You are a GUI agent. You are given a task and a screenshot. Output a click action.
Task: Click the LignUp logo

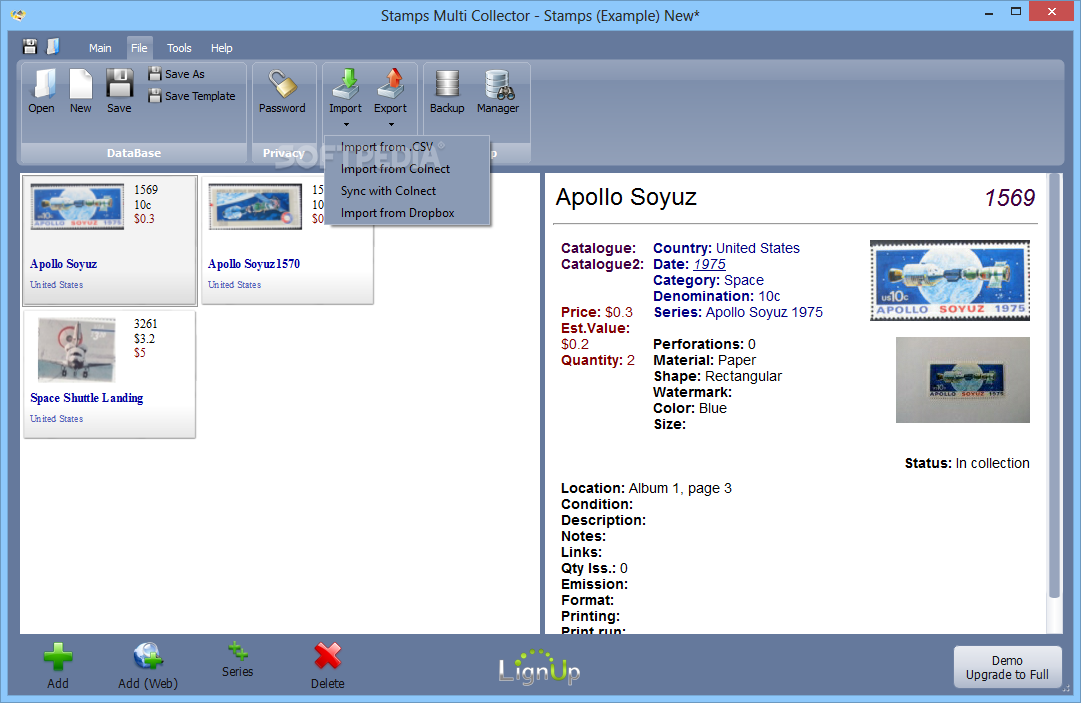(x=539, y=668)
